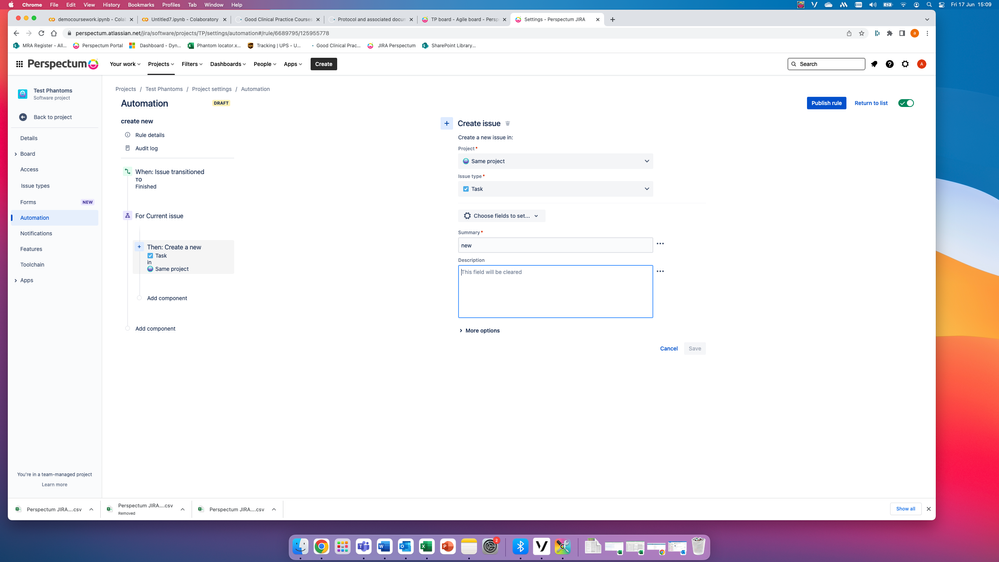Open Rule details
The height and width of the screenshot is (562, 999).
150,135
